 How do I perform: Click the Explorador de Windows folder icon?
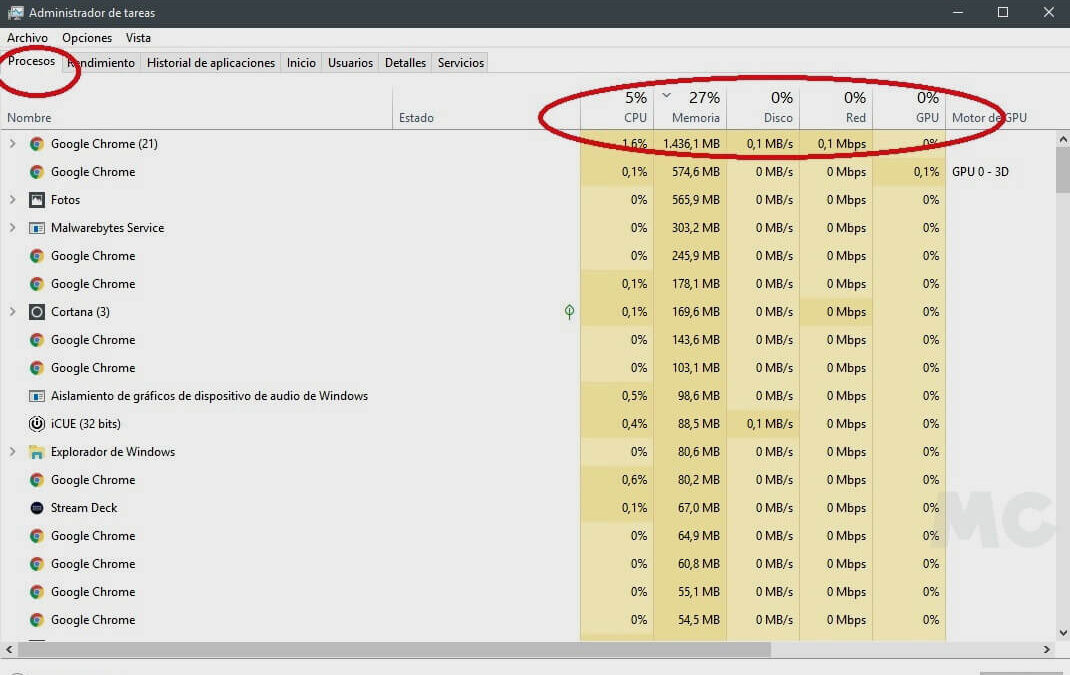(37, 452)
